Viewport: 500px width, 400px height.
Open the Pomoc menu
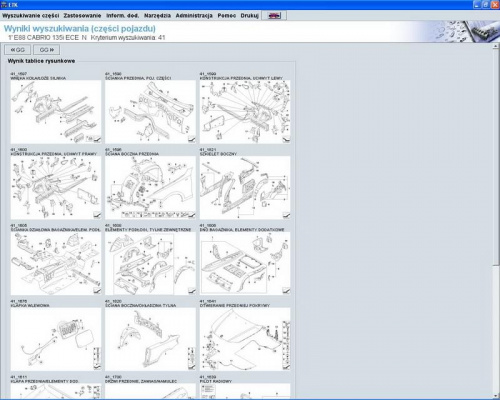point(227,16)
